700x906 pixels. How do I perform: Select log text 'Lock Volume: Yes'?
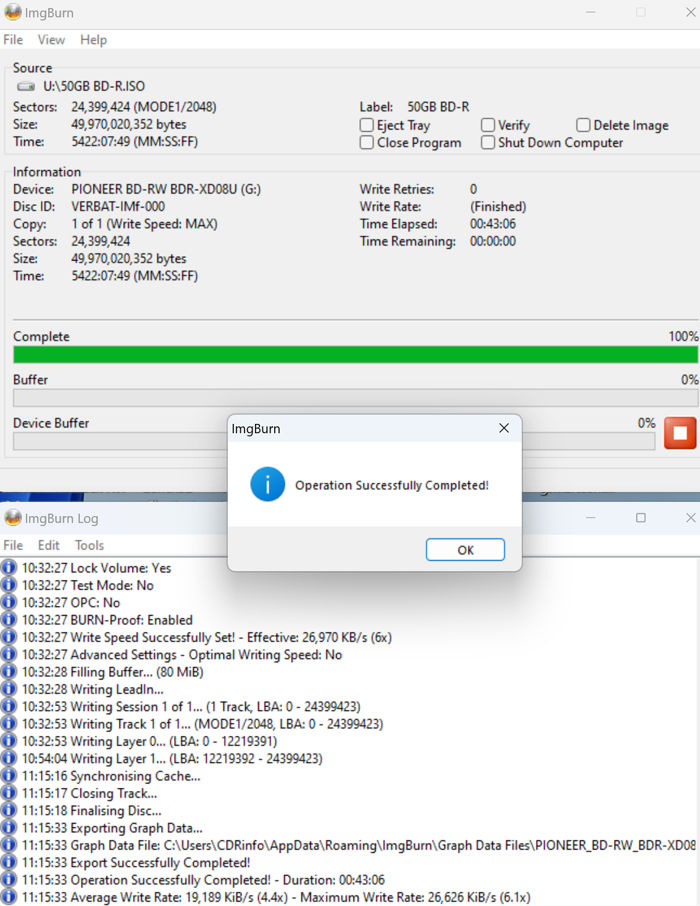(121, 568)
